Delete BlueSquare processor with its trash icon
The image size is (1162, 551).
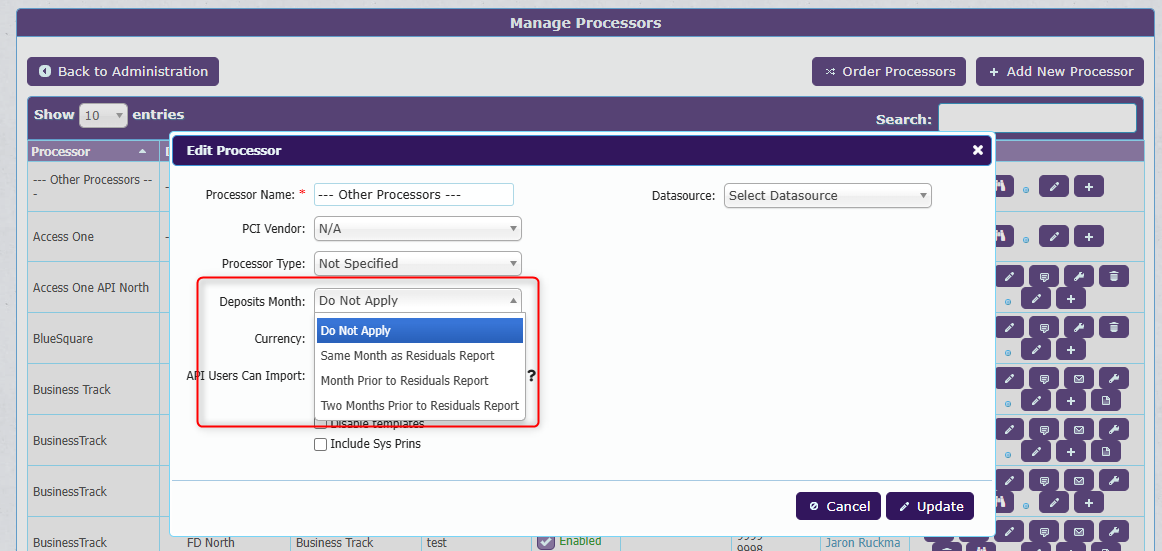click(x=1114, y=327)
